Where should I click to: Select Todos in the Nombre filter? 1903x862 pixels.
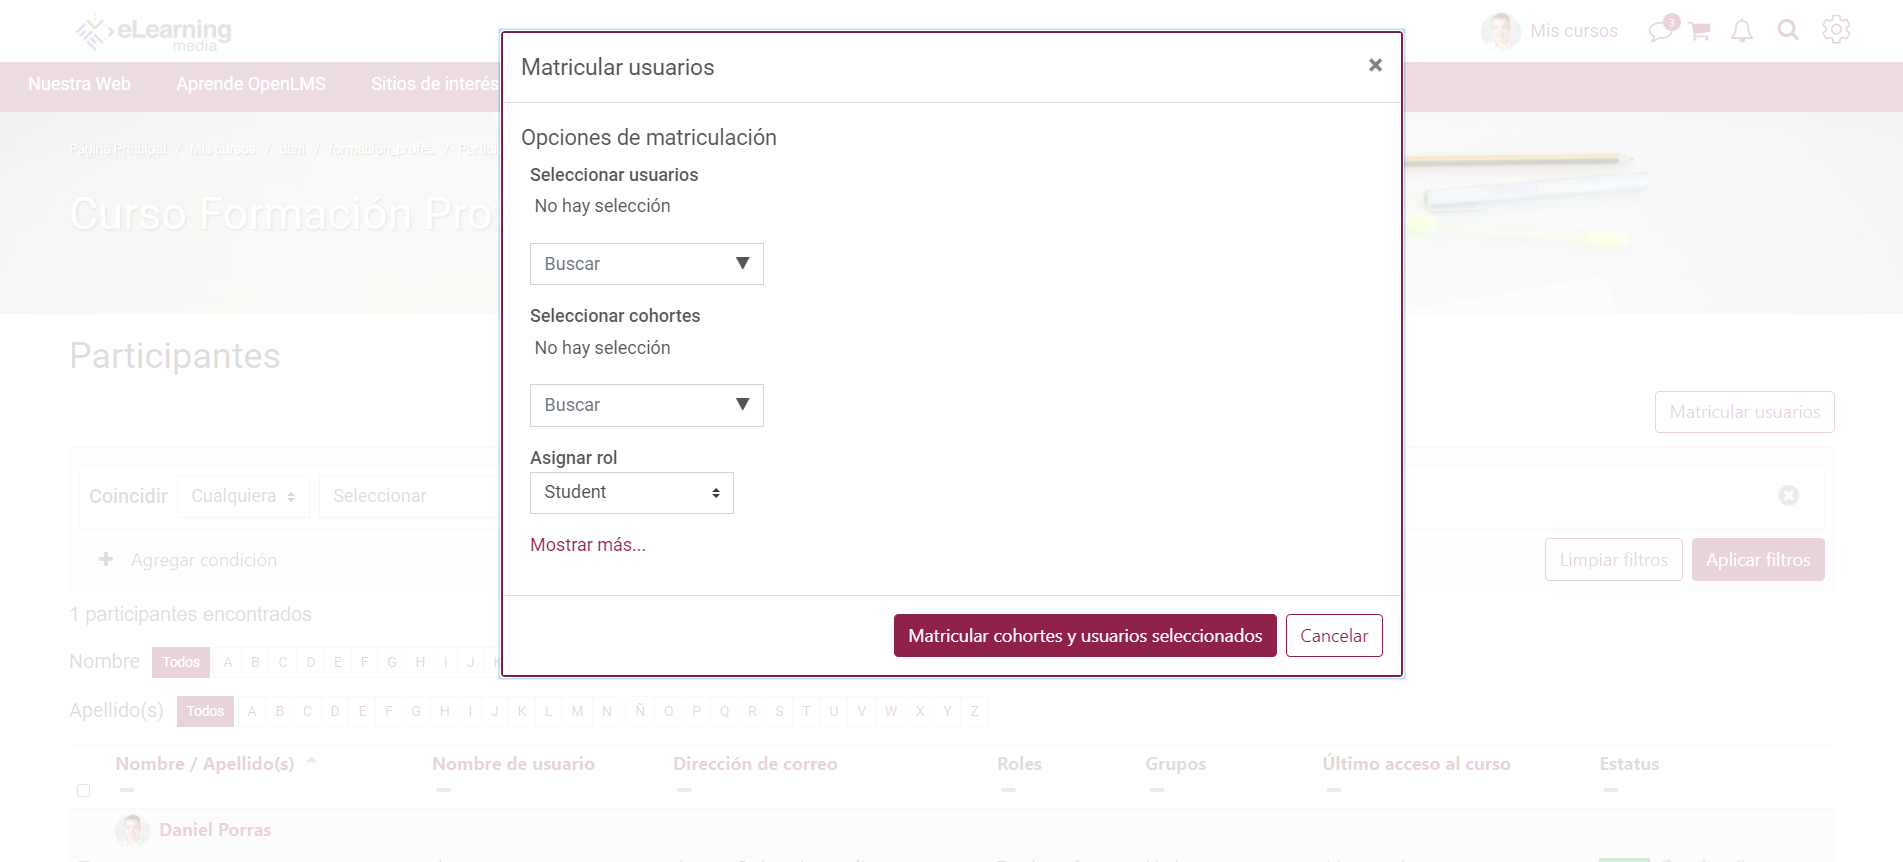181,662
